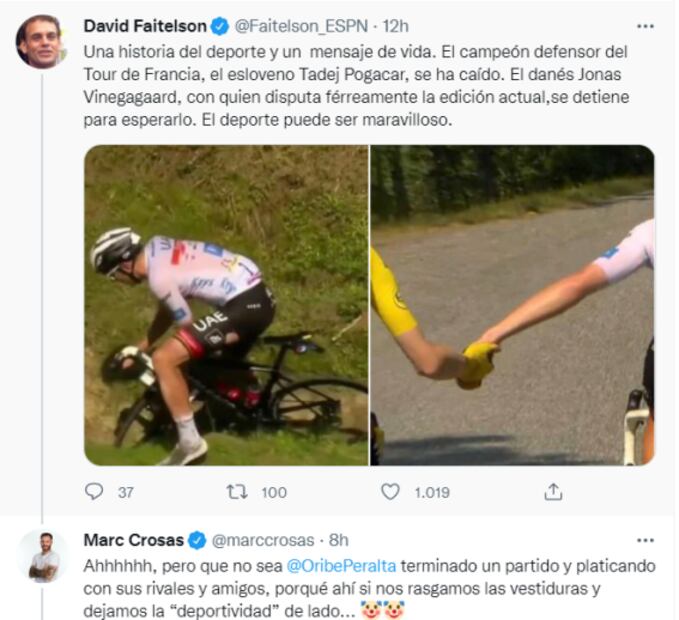Image resolution: width=679 pixels, height=620 pixels.
Task: Like David Faitelson's tweet
Action: pyautogui.click(x=391, y=491)
